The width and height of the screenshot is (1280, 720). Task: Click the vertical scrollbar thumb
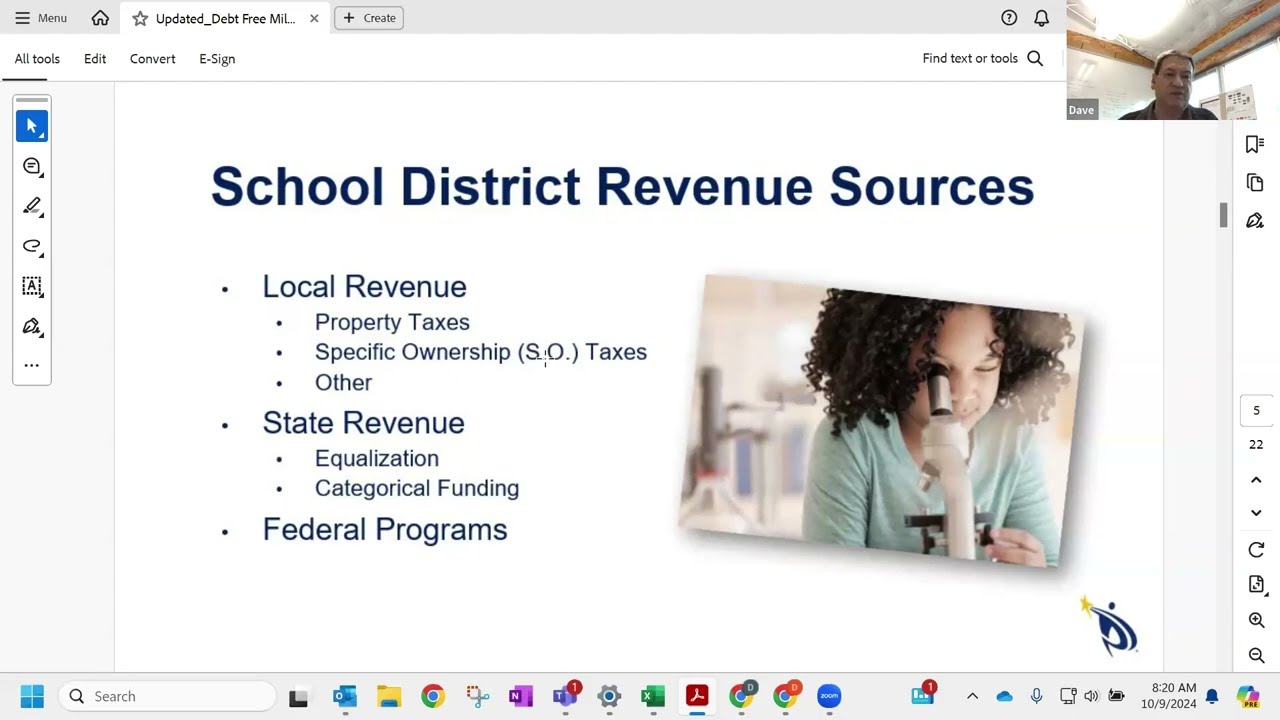coord(1223,214)
